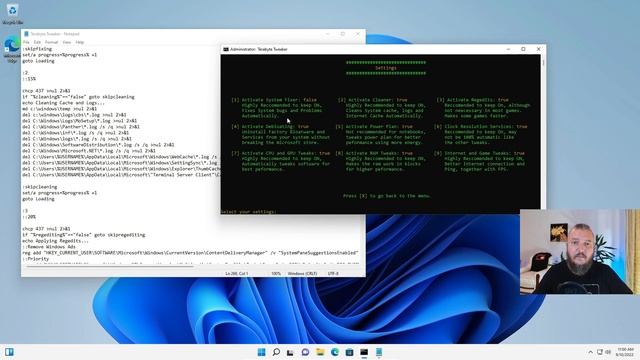
Task: Click the Notepad horizontal scrollbar
Action: click(x=110, y=266)
